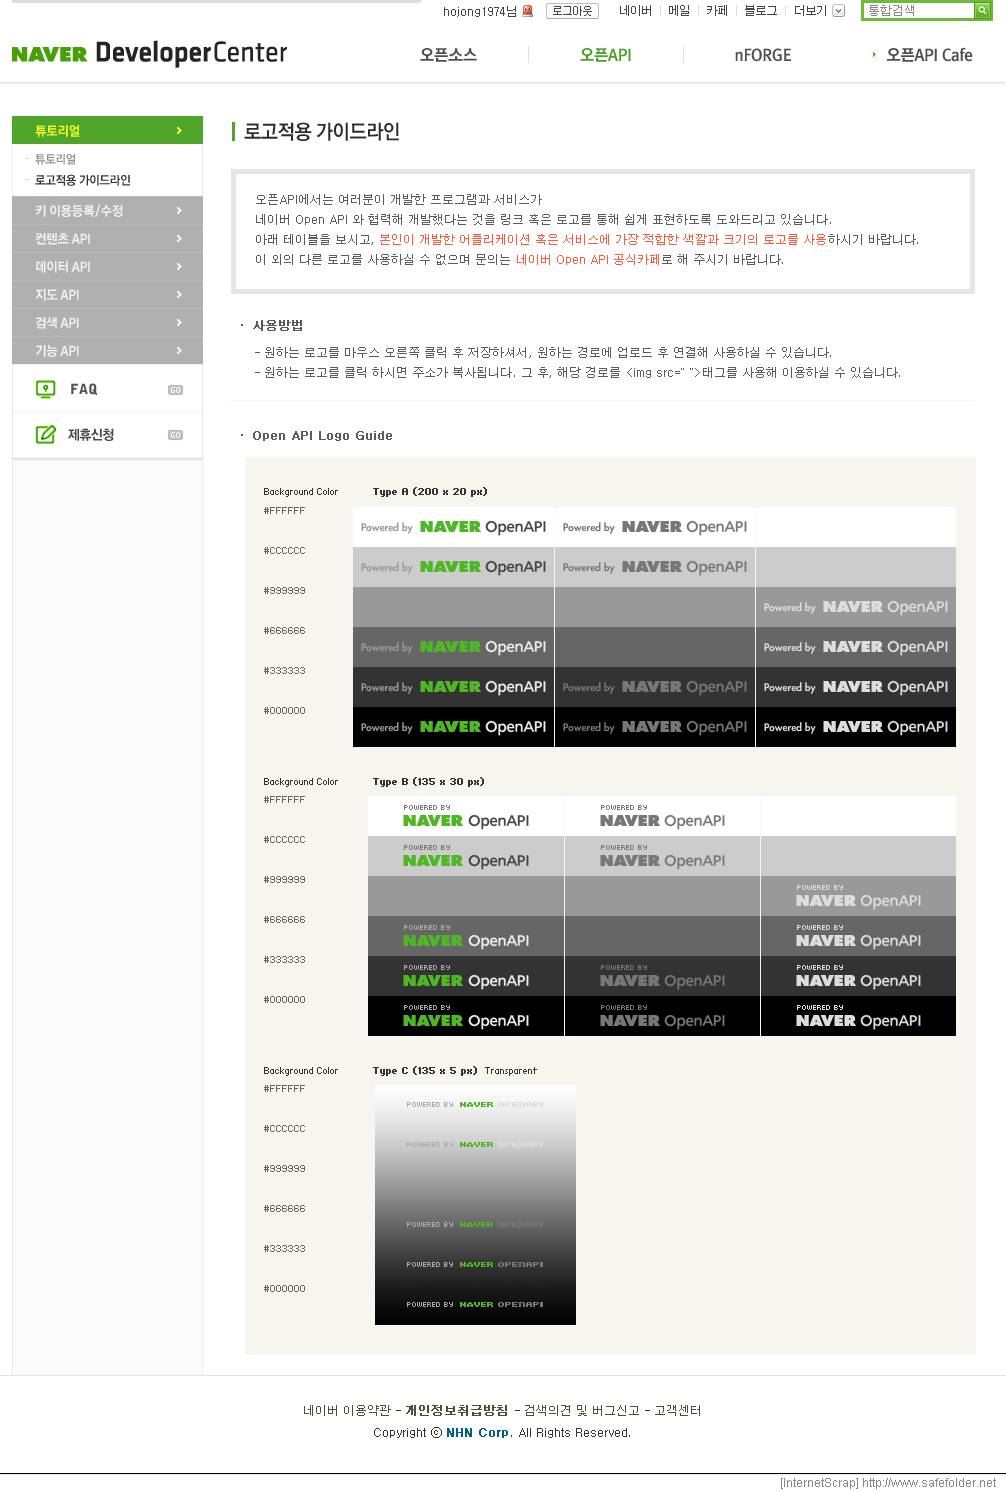Select Type A white logo on #999999 row
The height and width of the screenshot is (1491, 1006).
click(856, 607)
